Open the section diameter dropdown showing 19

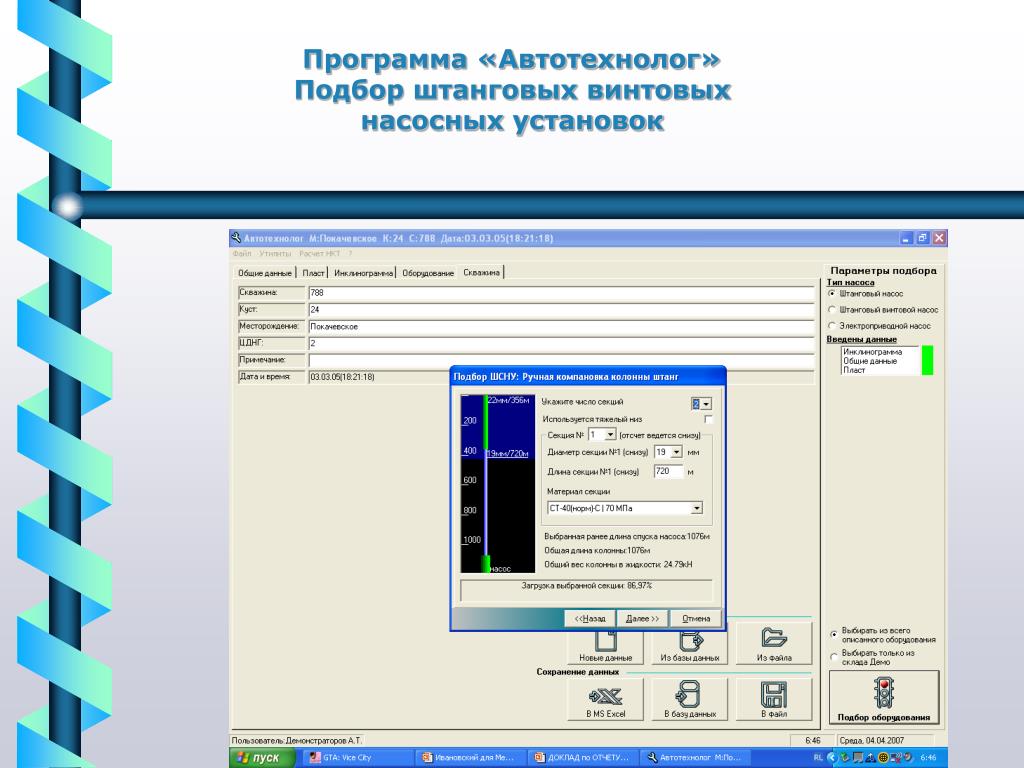pyautogui.click(x=677, y=452)
